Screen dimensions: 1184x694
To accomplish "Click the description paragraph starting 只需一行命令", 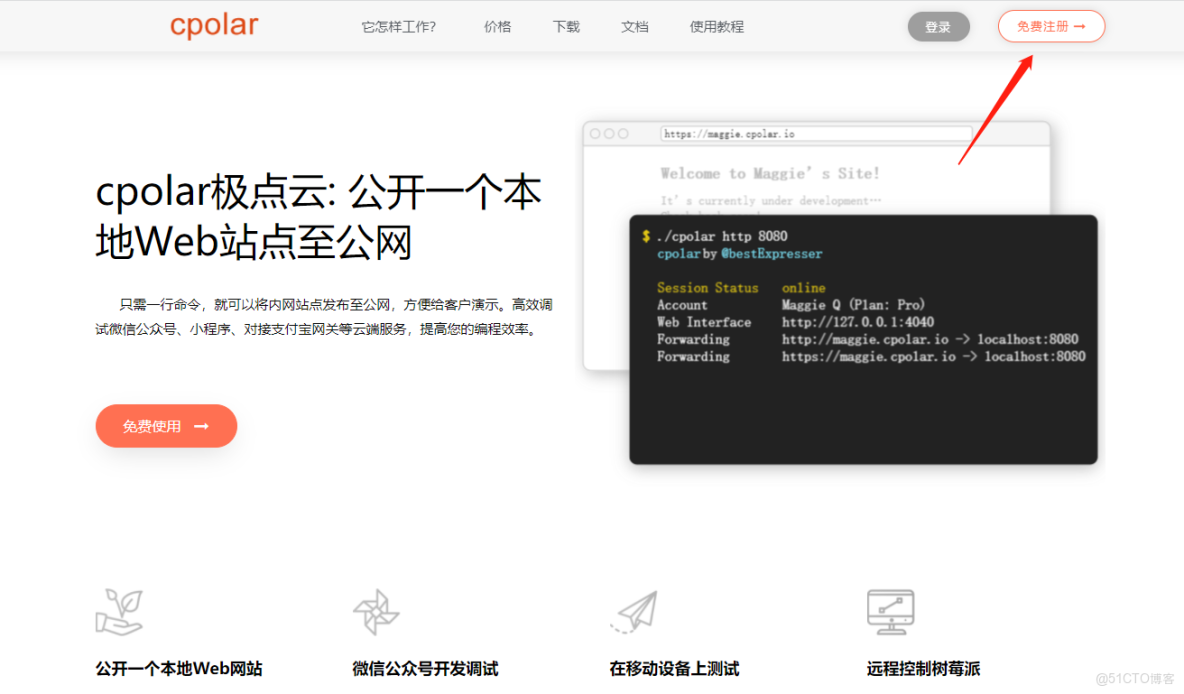I will 324,317.
